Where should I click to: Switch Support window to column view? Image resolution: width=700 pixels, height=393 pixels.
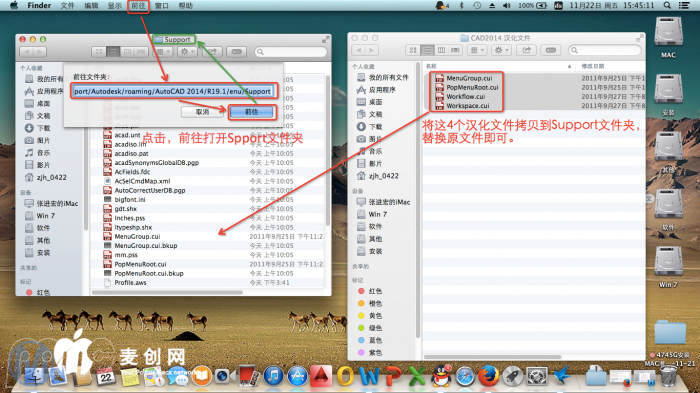pyautogui.click(x=127, y=52)
